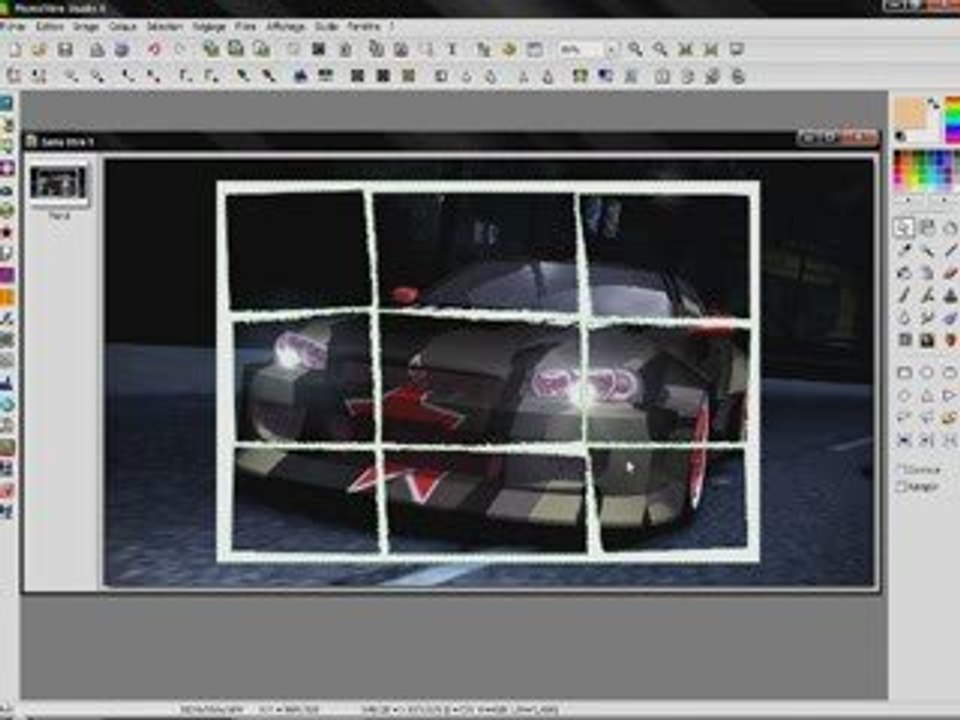Click the Zoom out magnifier icon

pyautogui.click(x=660, y=50)
